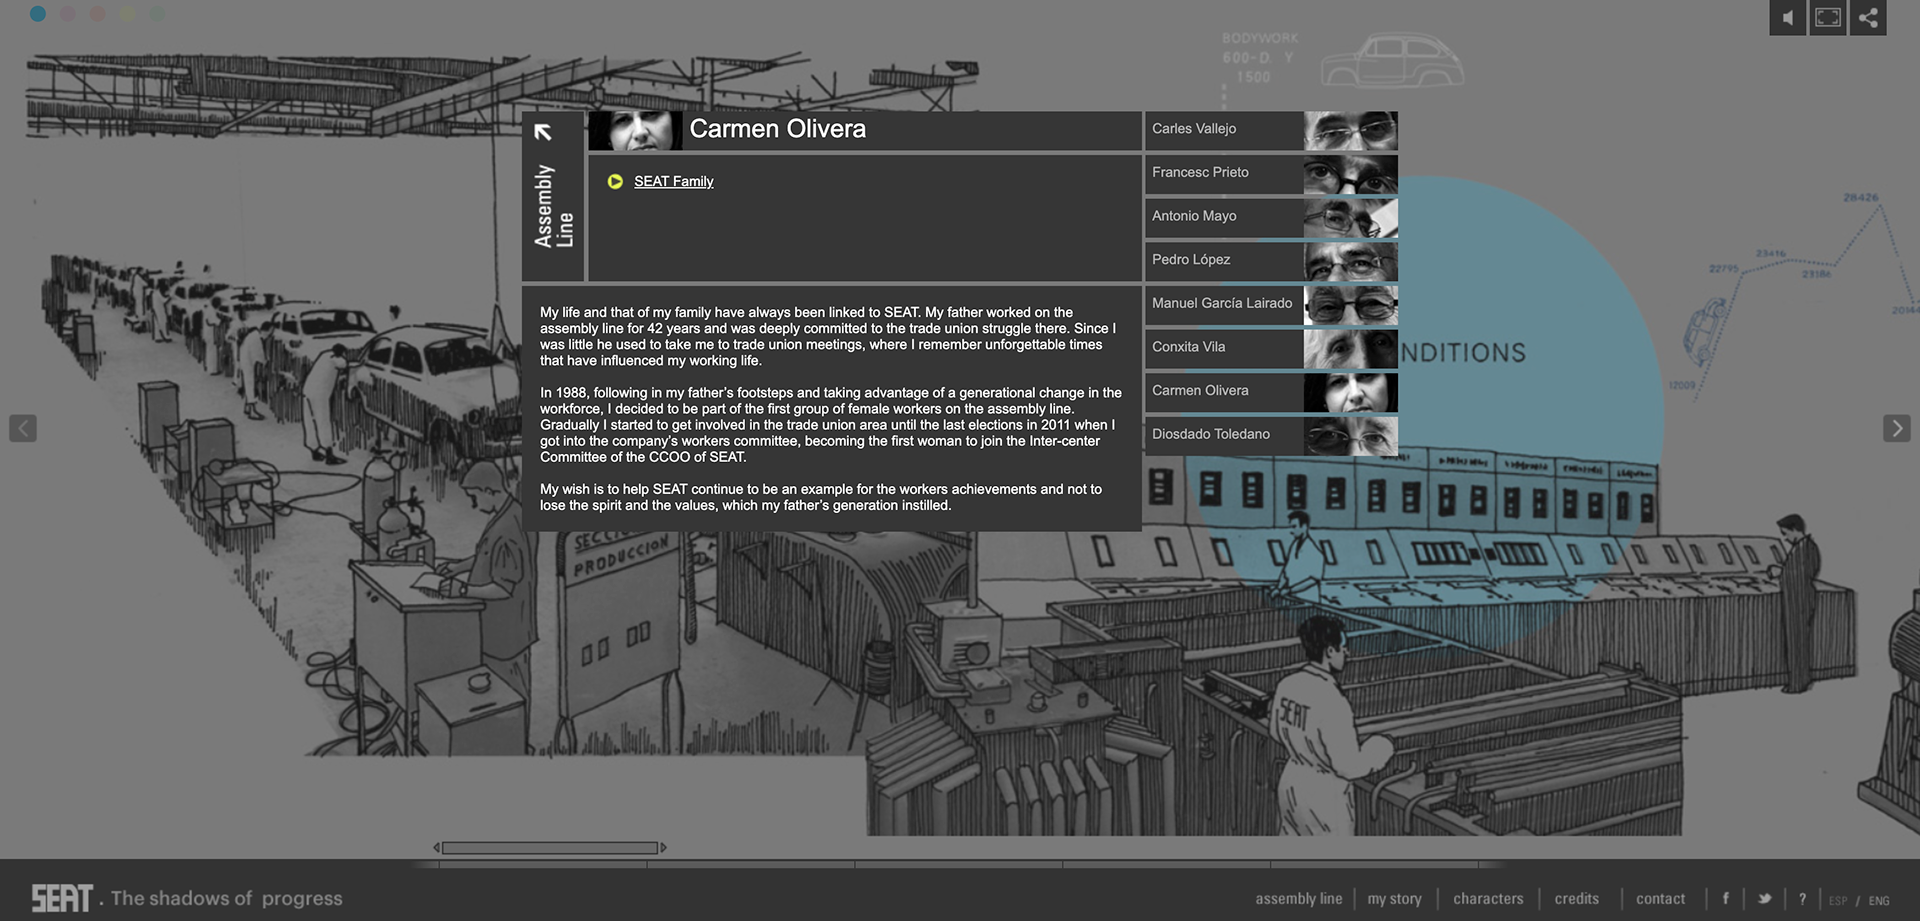Open the contact footer link
The width and height of the screenshot is (1920, 921).
pyautogui.click(x=1660, y=899)
